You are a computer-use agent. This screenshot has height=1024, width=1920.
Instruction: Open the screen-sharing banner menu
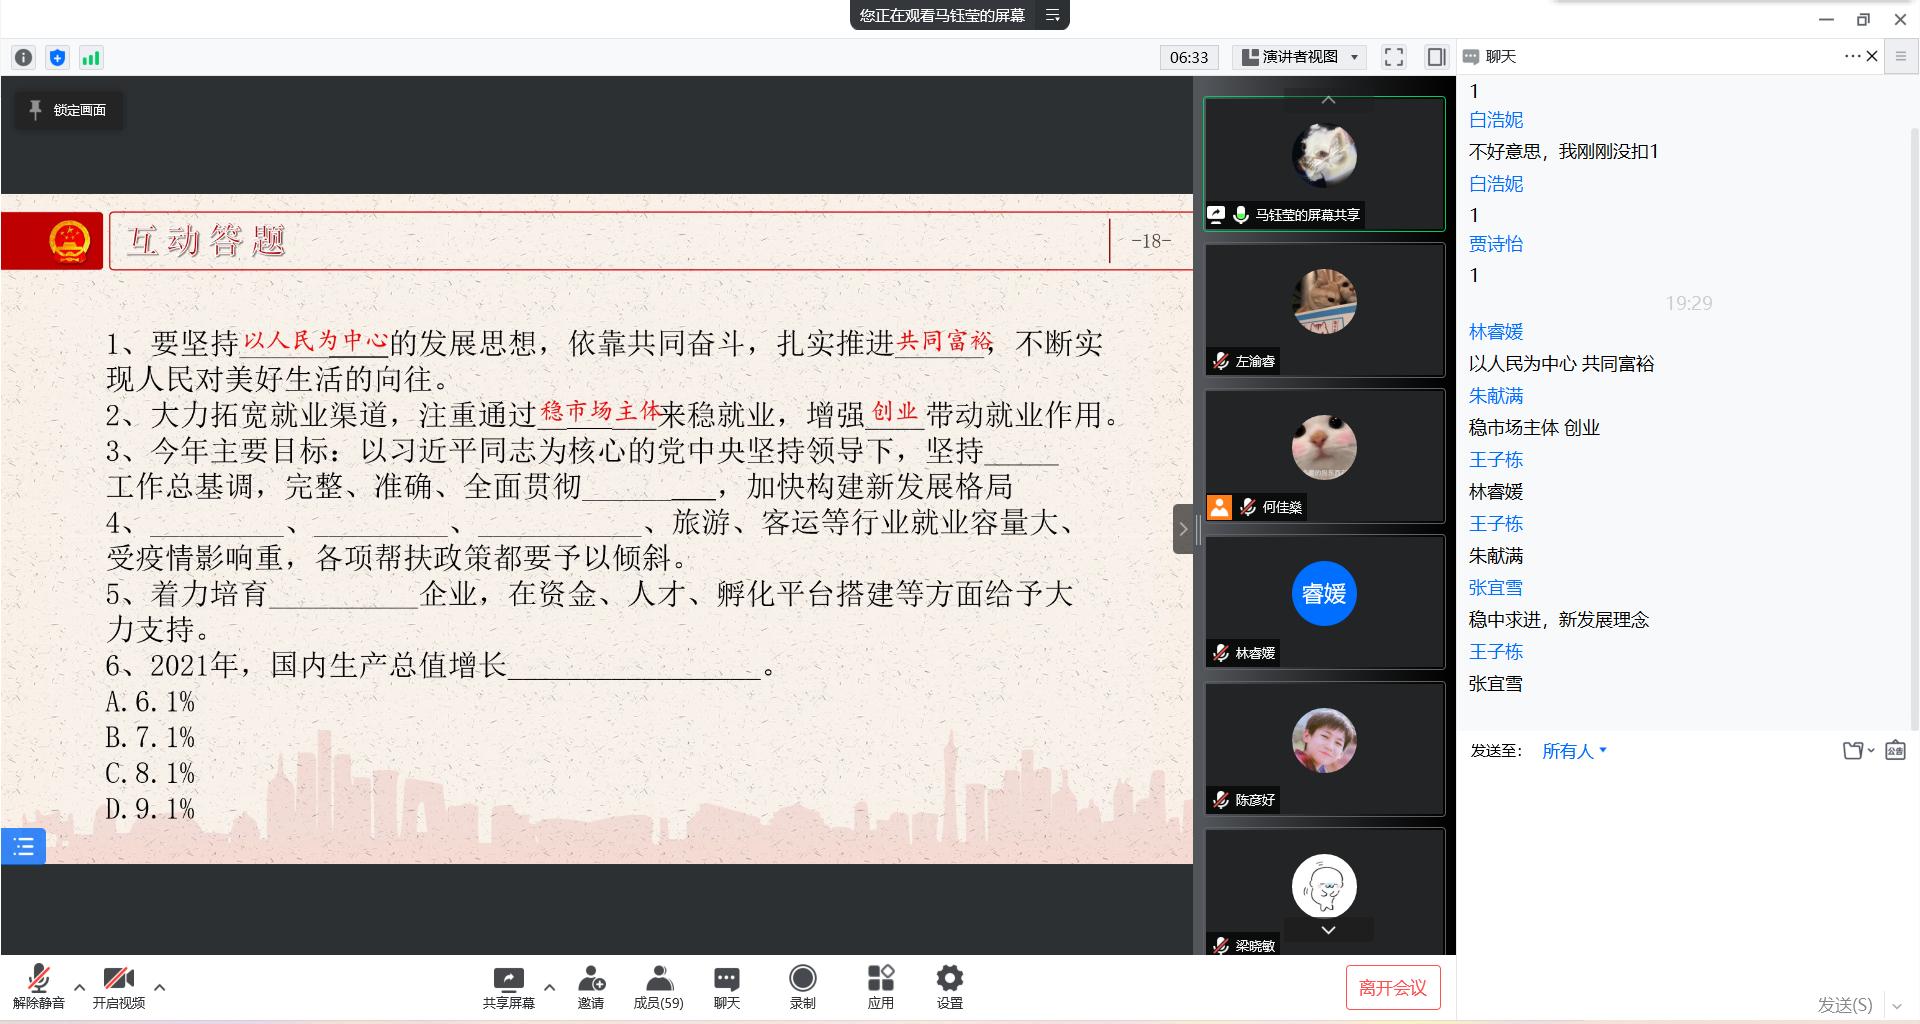(x=1052, y=15)
